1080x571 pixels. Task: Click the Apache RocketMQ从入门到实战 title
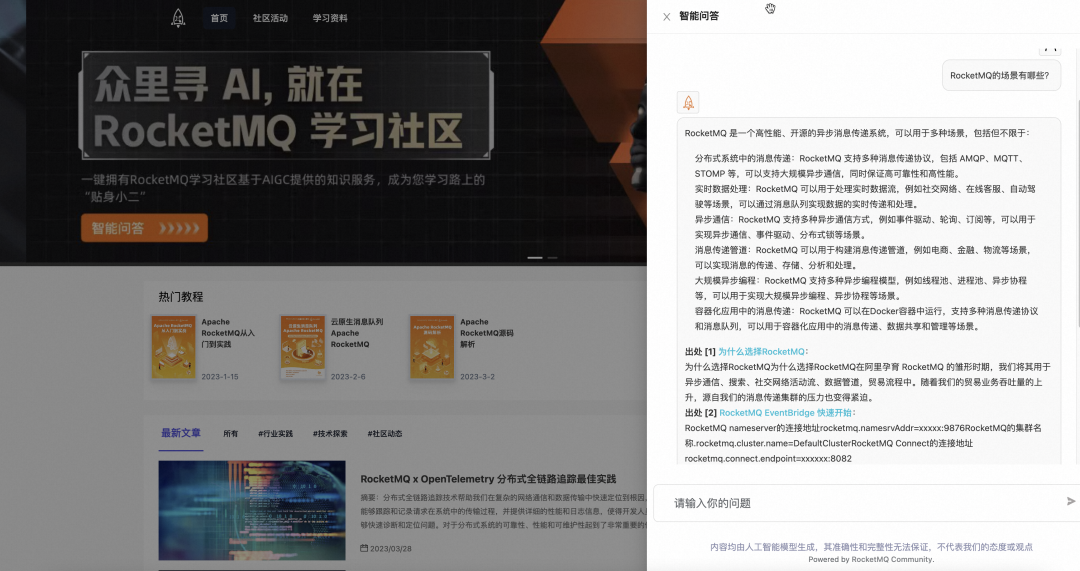(x=228, y=333)
